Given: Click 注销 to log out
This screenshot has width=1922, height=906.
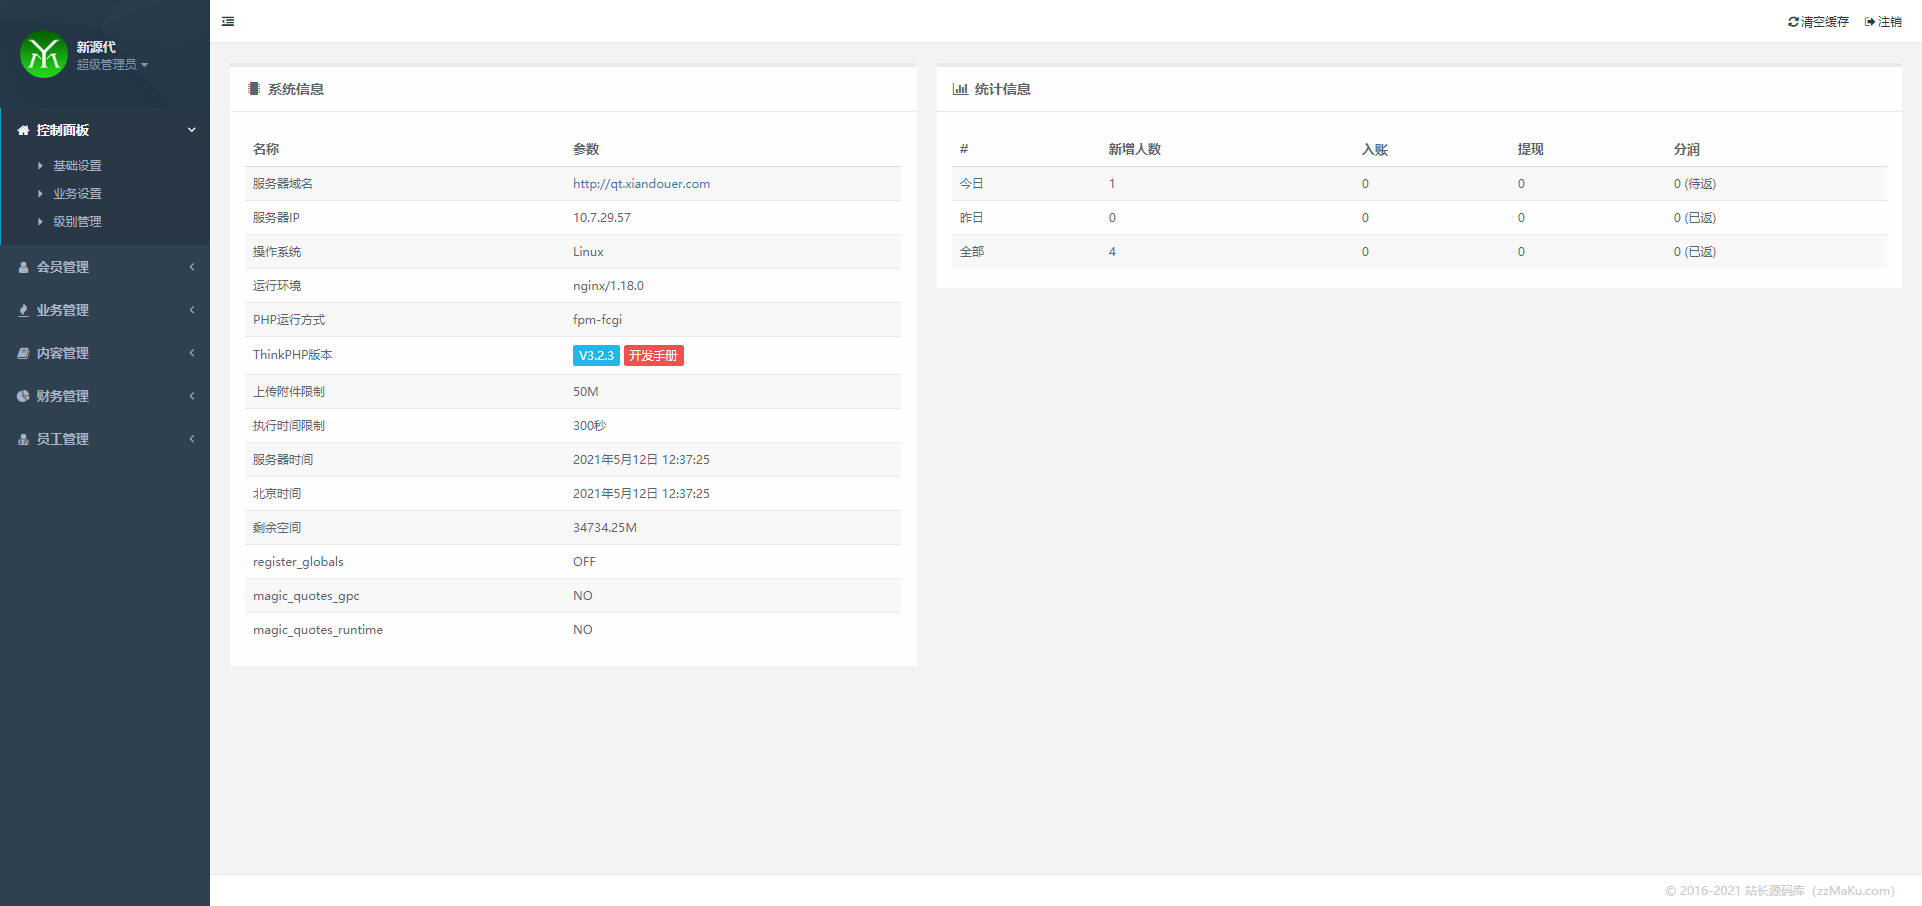Looking at the screenshot, I should tap(1890, 22).
